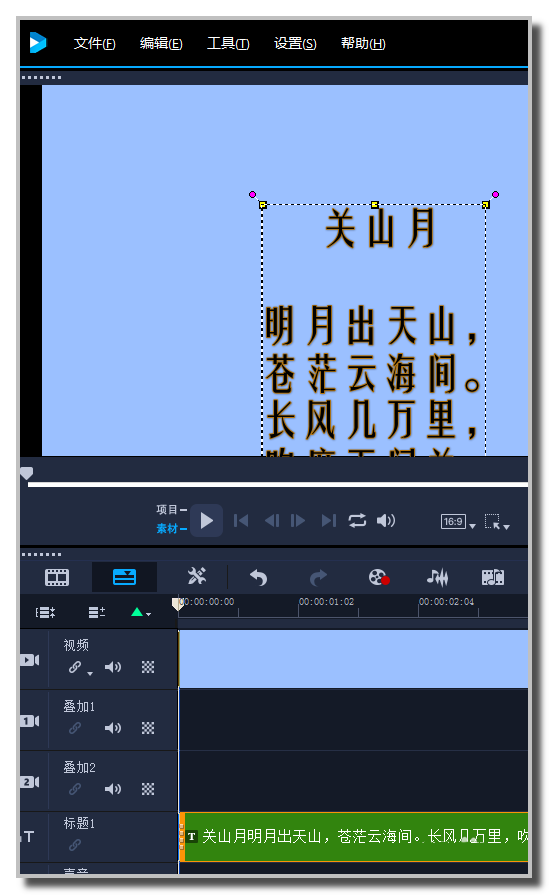Toggle the 标题1 track T icon
Screen dimensions: 549x895
coord(29,837)
